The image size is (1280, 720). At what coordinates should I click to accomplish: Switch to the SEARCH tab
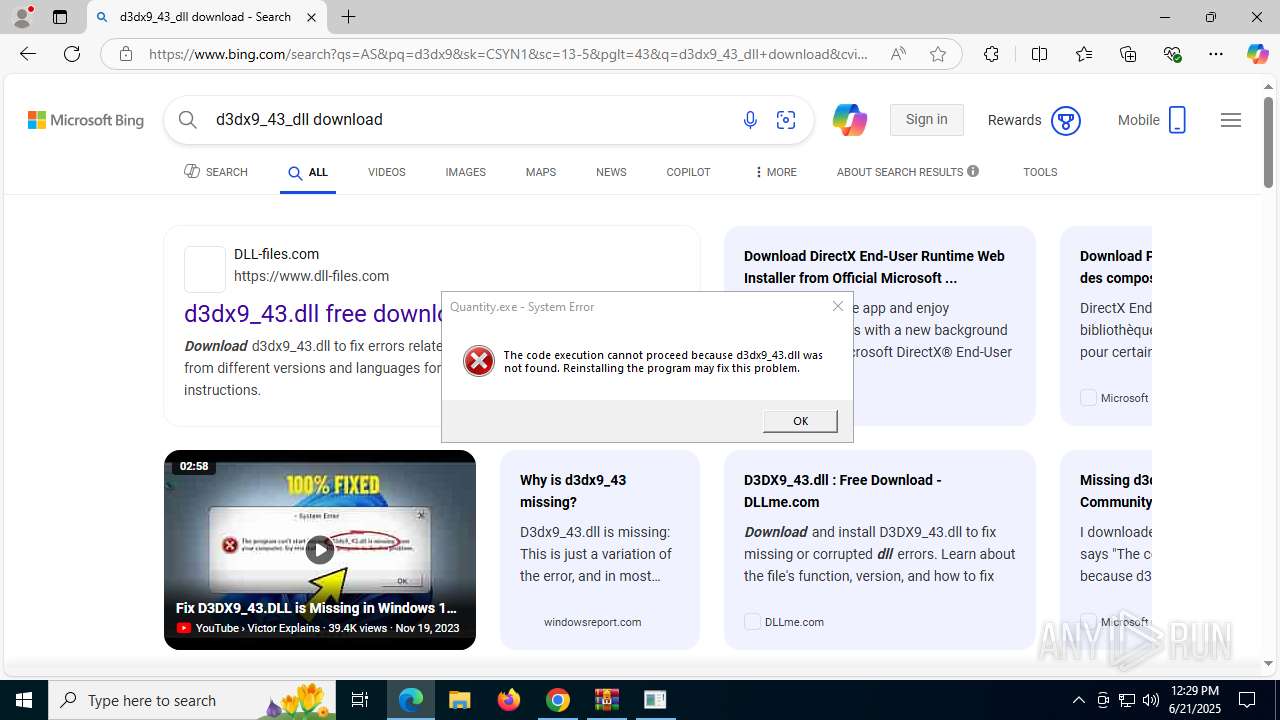click(x=216, y=172)
